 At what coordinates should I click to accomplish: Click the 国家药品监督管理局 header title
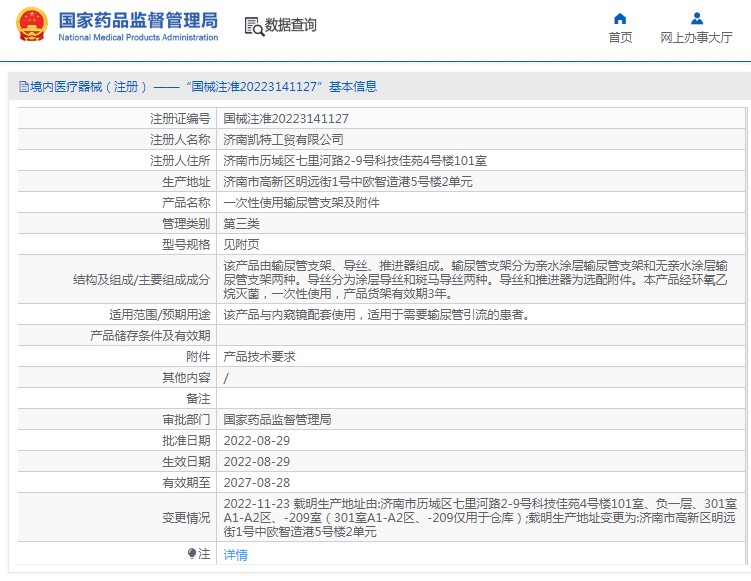click(x=138, y=20)
